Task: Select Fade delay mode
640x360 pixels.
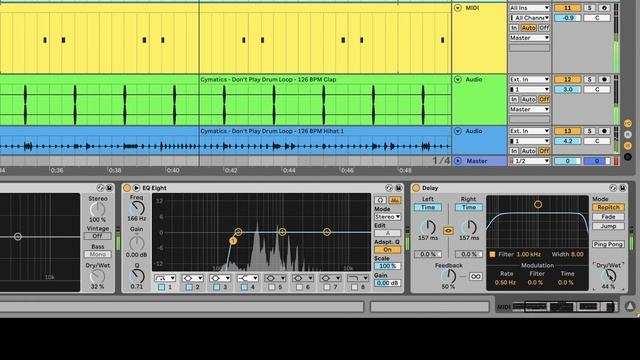Action: [x=608, y=217]
